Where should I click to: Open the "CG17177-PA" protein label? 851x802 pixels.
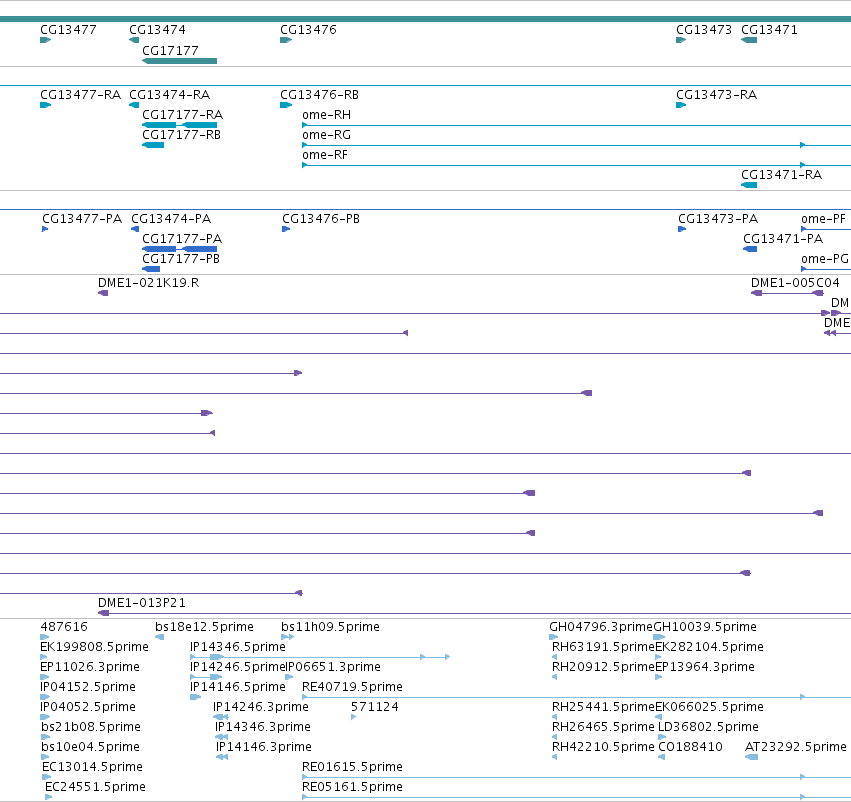[x=182, y=239]
